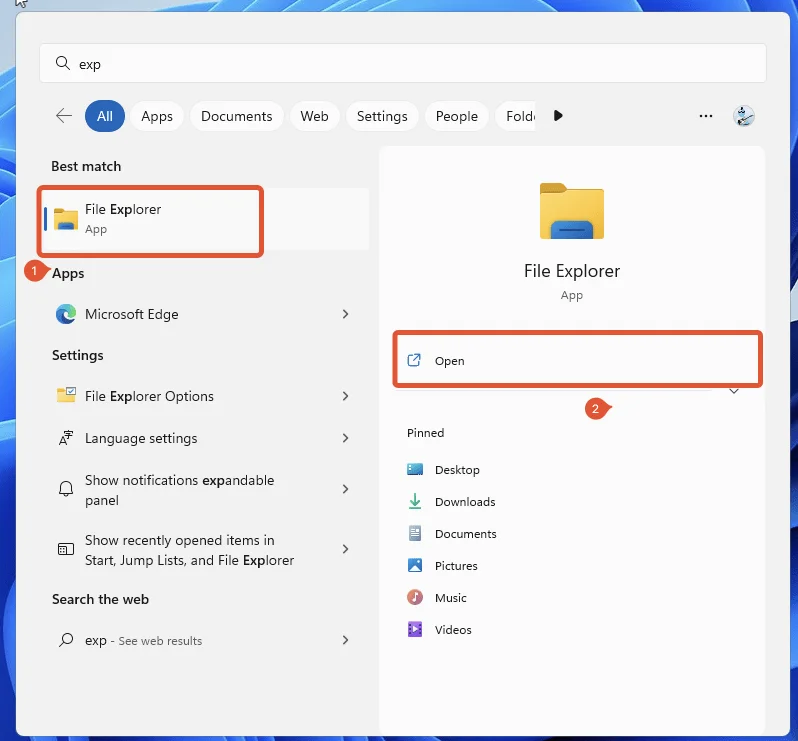Show more filters with the right arrow
This screenshot has width=798, height=741.
pyautogui.click(x=558, y=116)
